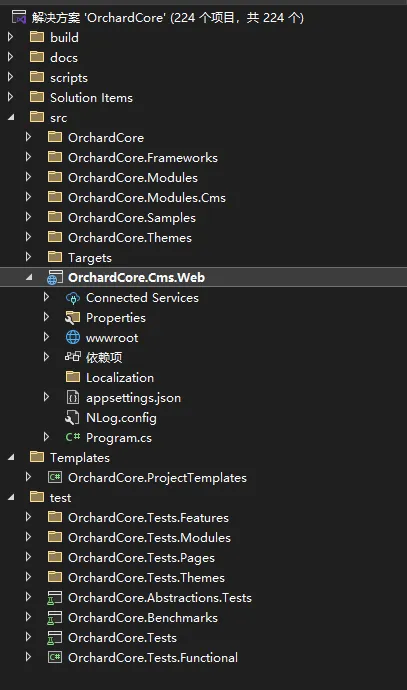
Task: Collapse the OrchardCore.Cms.Web project node
Action: [x=29, y=278]
